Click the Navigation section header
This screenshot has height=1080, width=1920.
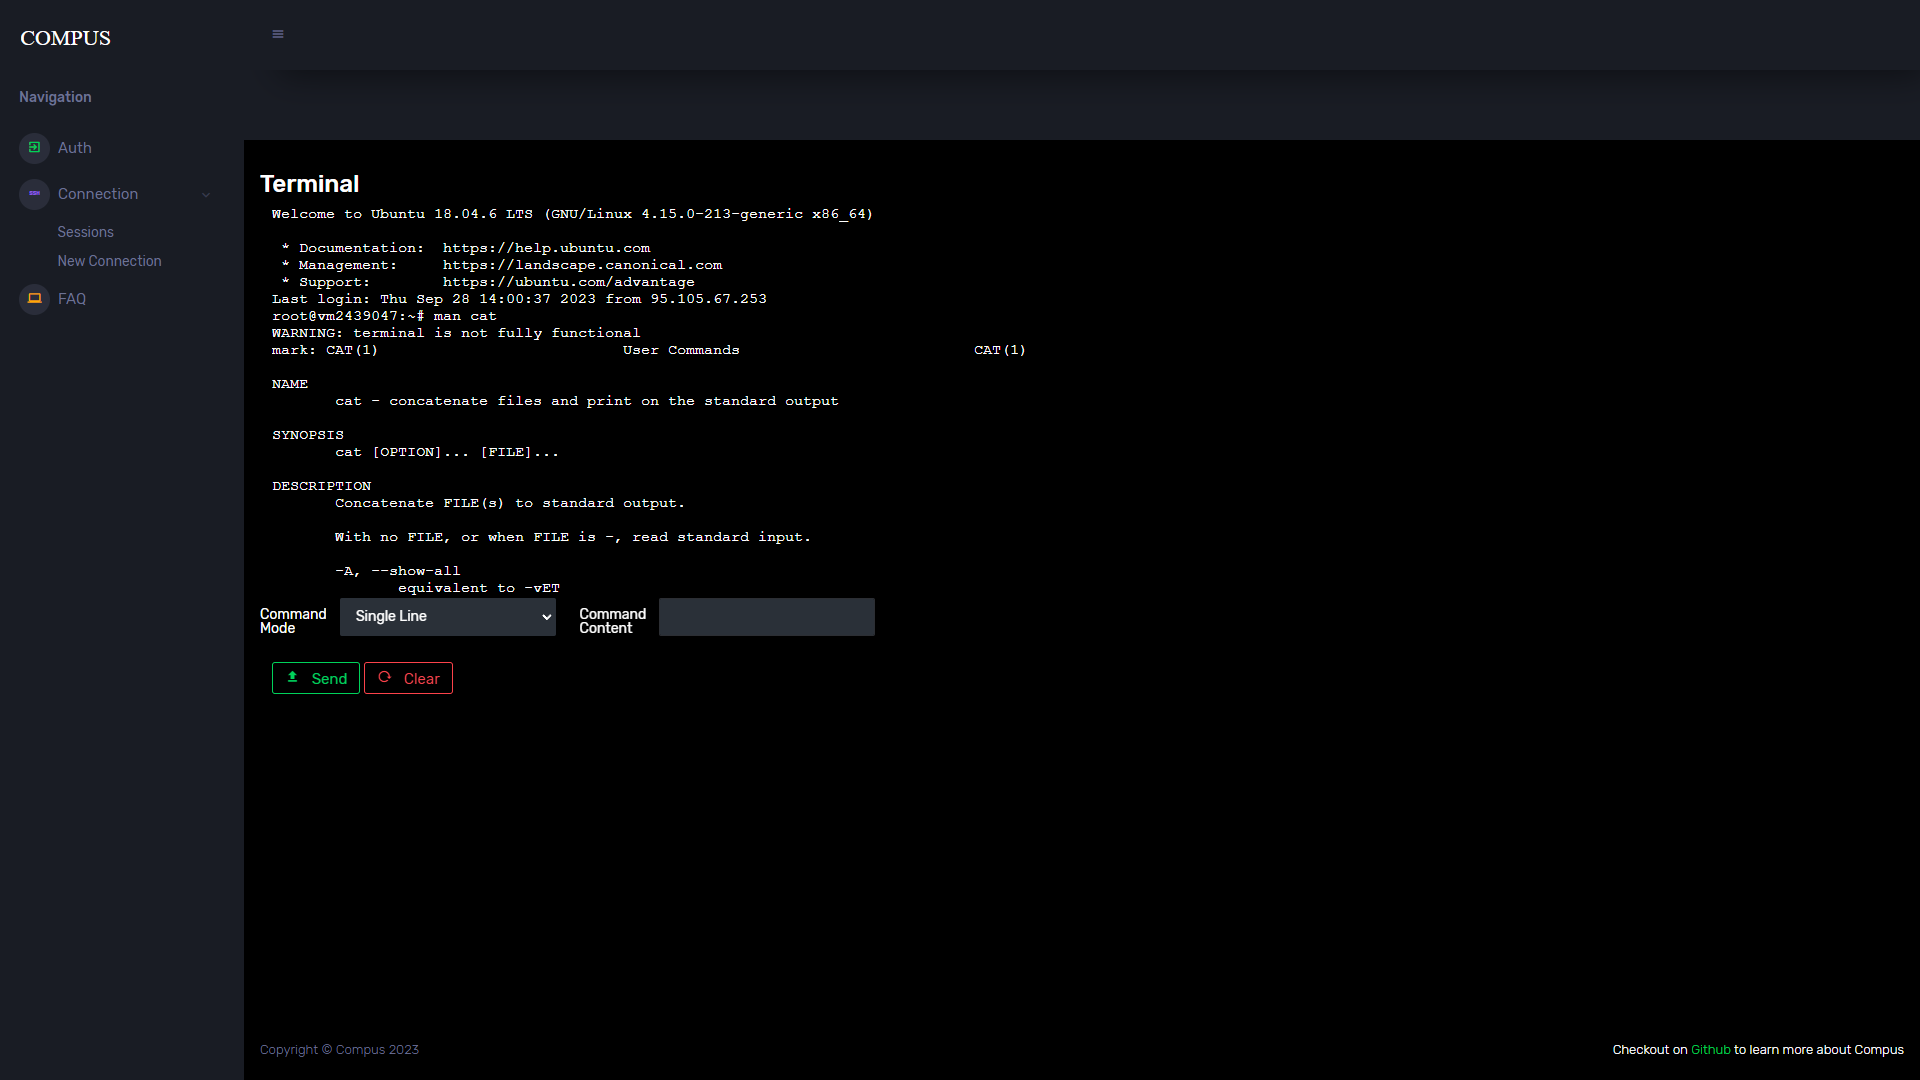pos(55,97)
